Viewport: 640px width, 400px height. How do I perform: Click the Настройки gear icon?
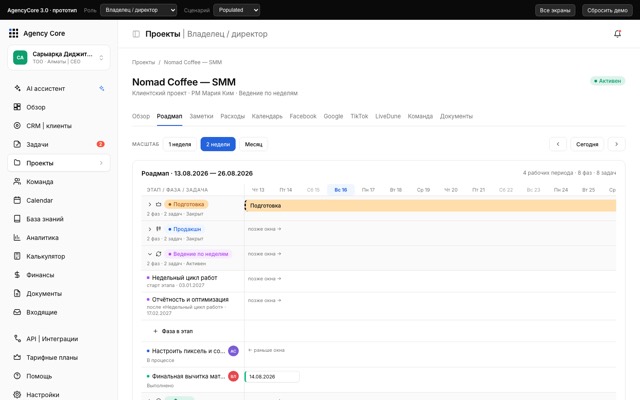tap(17, 394)
